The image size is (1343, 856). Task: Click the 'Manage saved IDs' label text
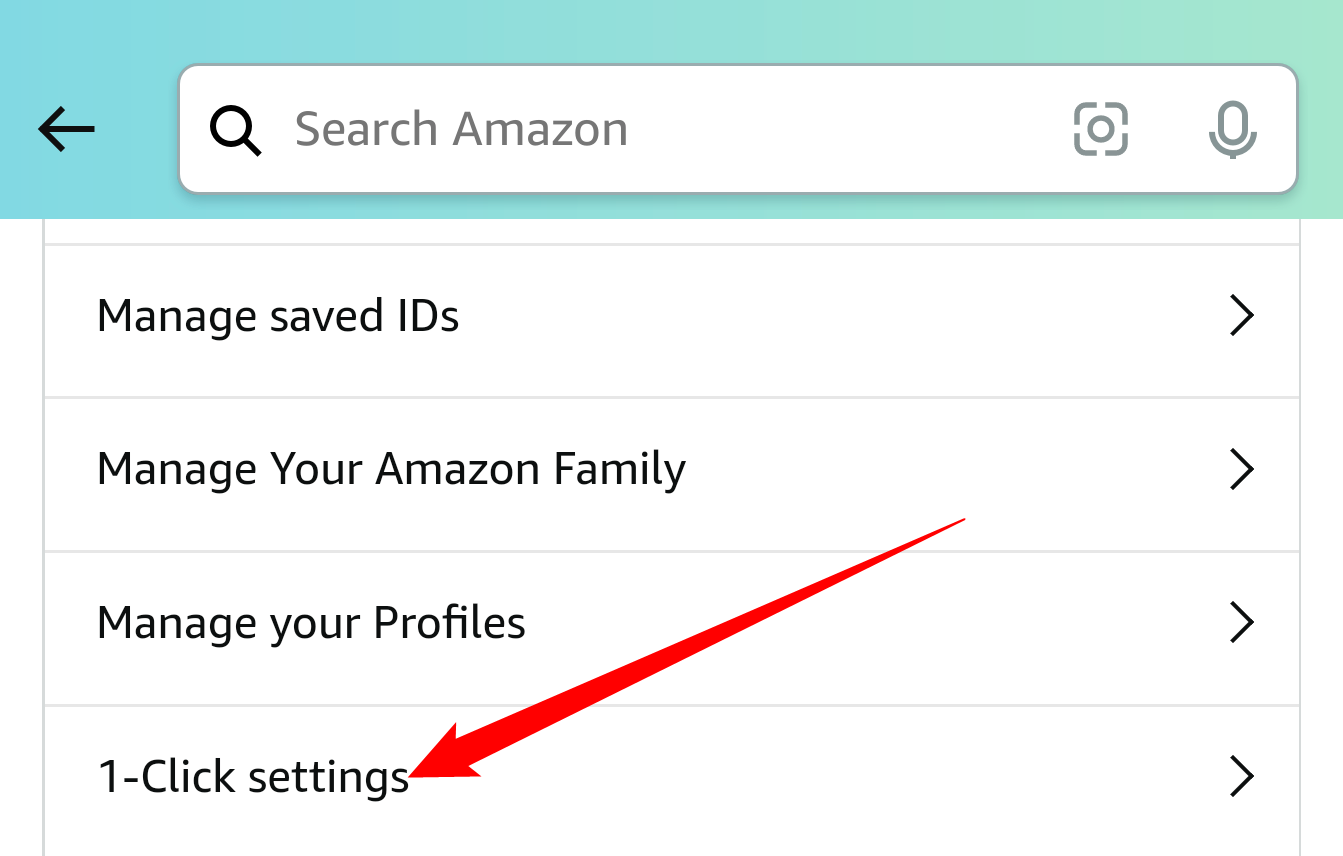278,316
